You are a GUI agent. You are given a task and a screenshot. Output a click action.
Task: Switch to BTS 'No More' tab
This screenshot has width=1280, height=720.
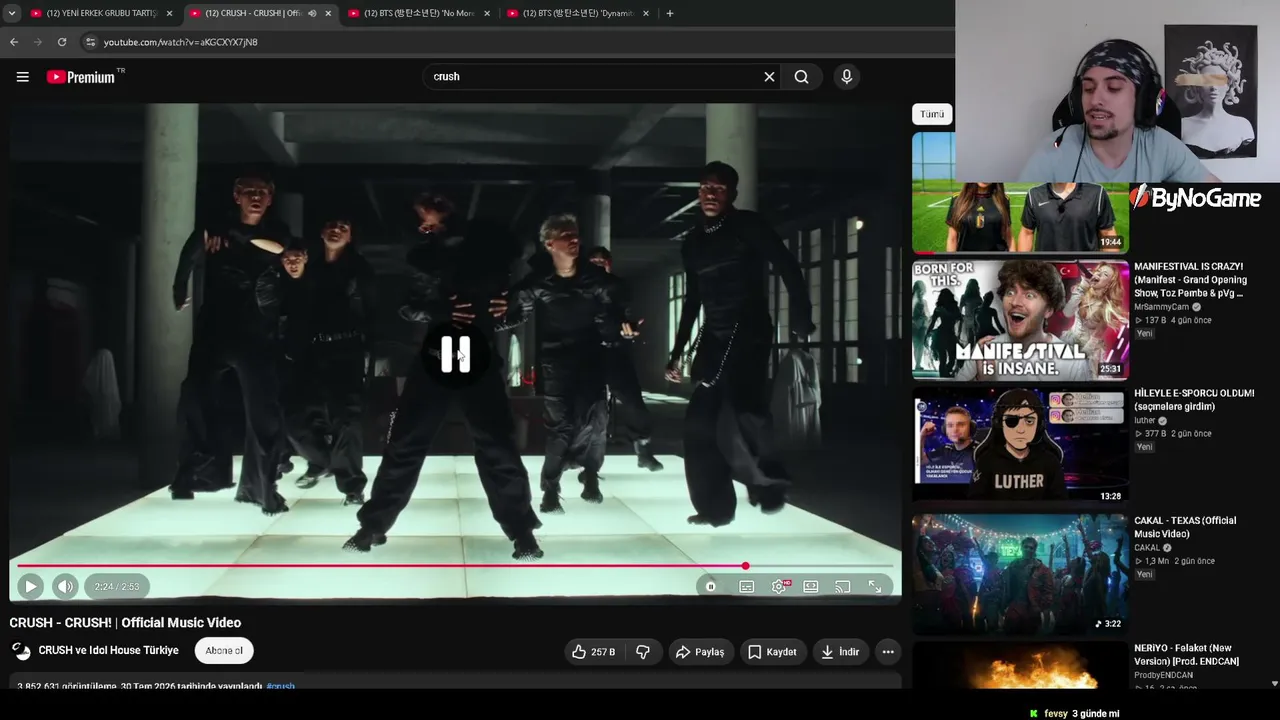tap(419, 13)
